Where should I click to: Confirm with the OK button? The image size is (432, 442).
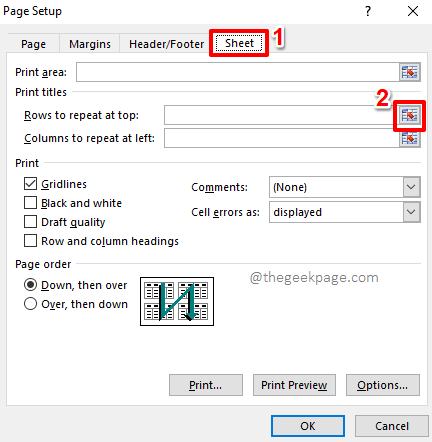[308, 426]
